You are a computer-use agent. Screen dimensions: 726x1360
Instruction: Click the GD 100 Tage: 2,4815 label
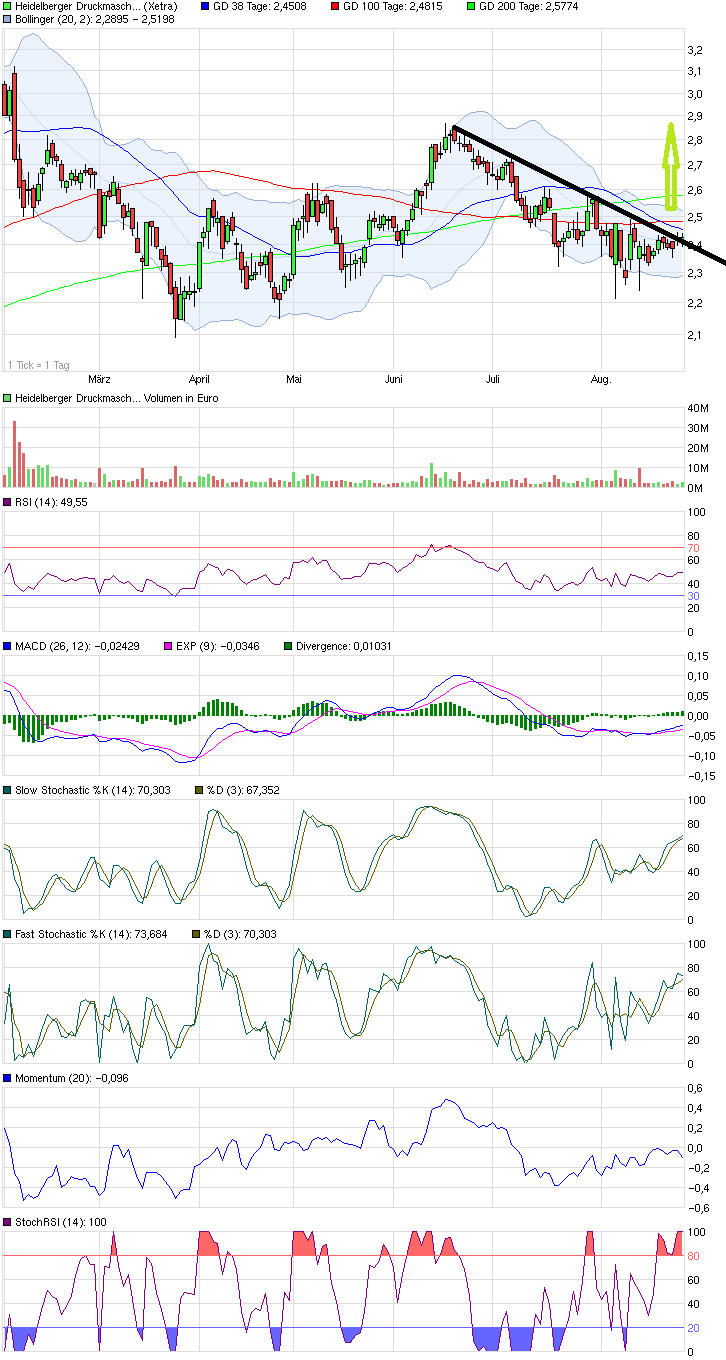pyautogui.click(x=392, y=6)
